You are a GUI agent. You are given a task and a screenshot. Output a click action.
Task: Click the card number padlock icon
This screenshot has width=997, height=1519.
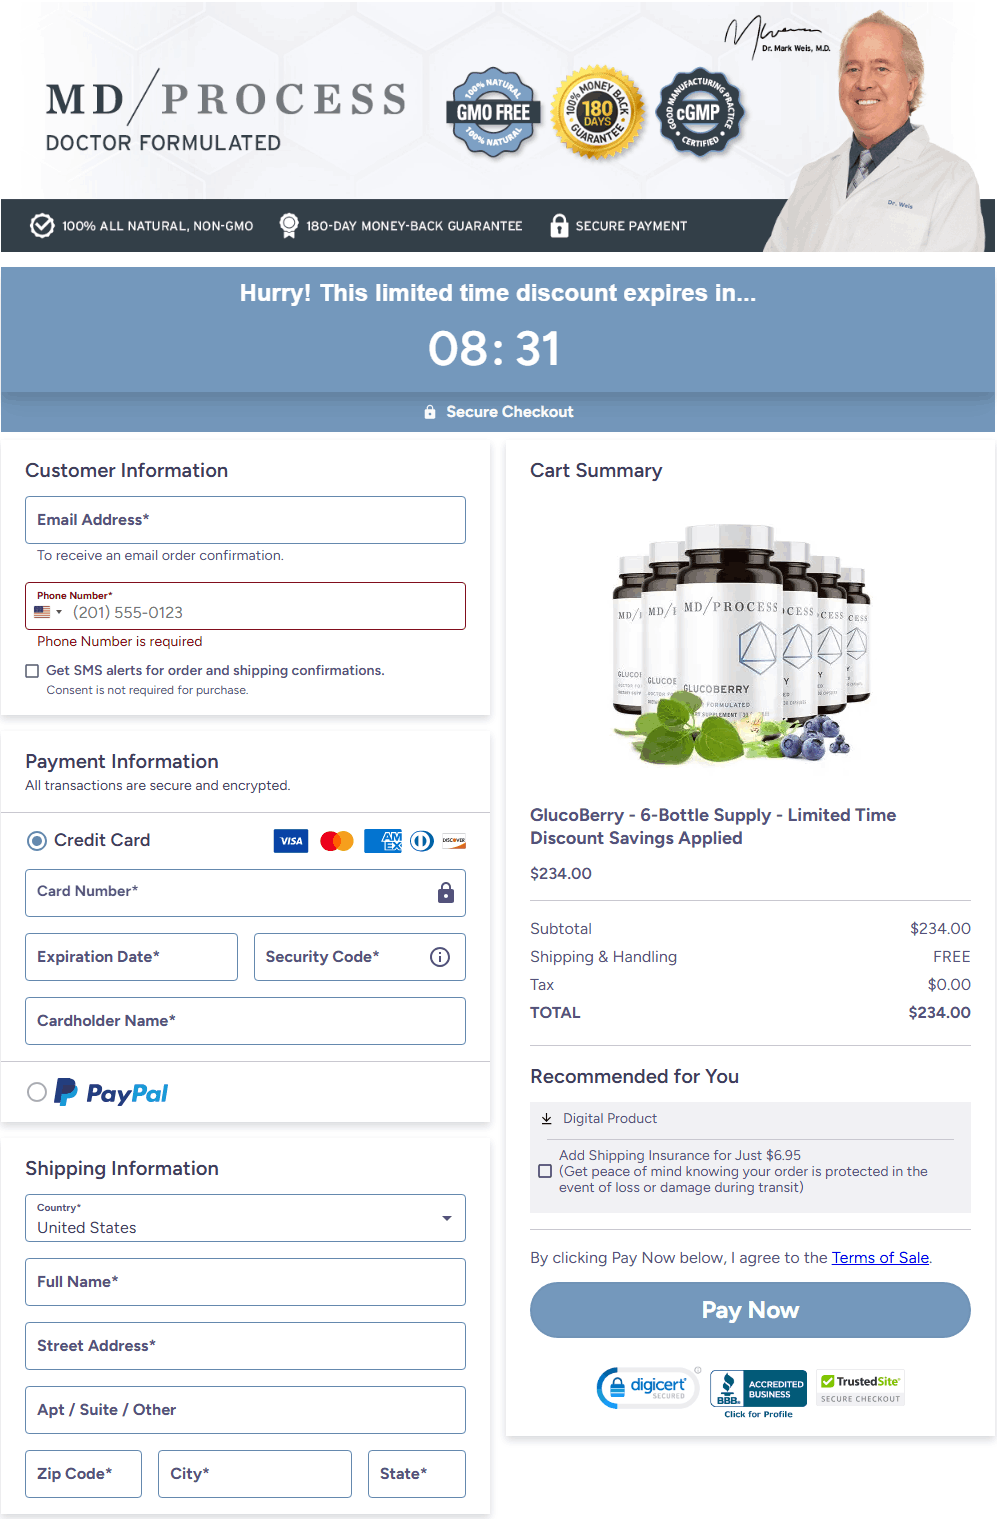point(446,893)
